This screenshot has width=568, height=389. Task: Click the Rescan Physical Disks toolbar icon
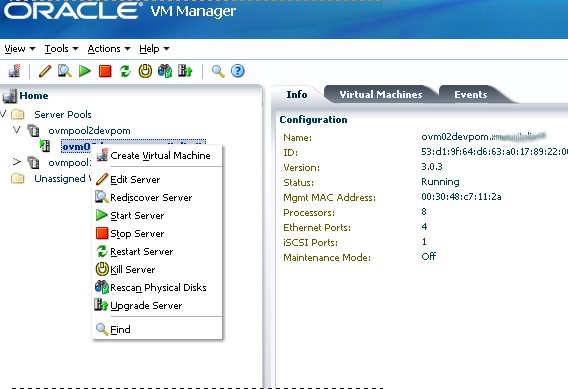(165, 71)
